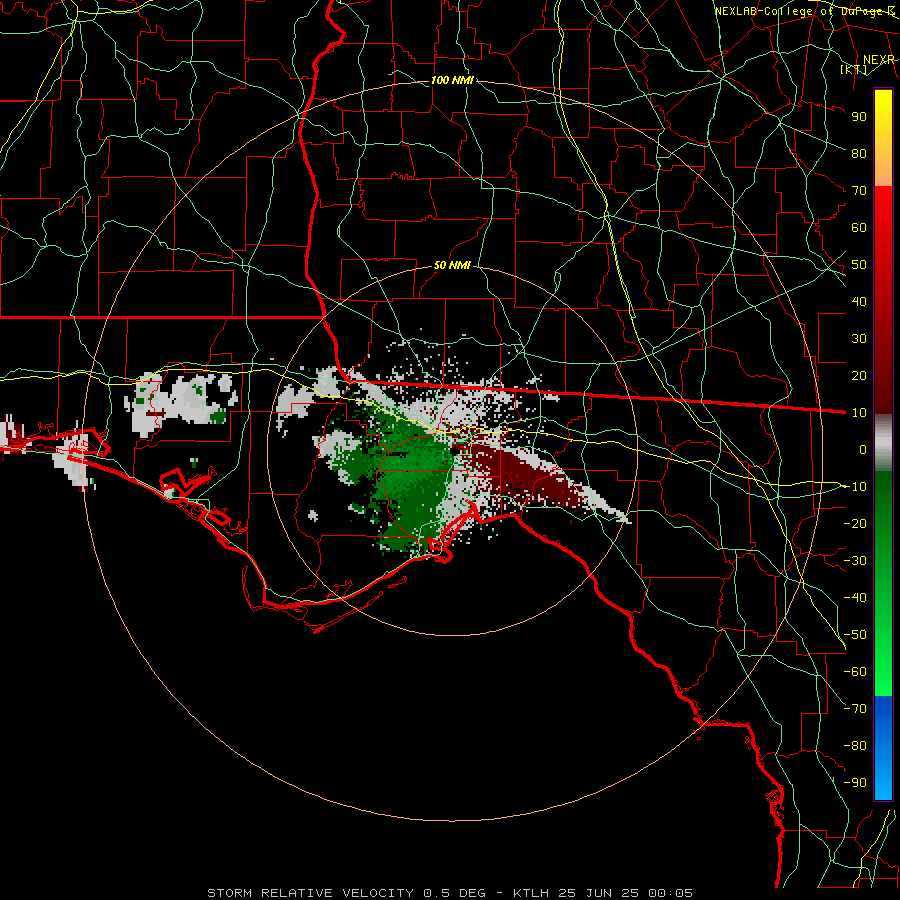Click the "00:05" time stamp
The height and width of the screenshot is (900, 900).
670,893
